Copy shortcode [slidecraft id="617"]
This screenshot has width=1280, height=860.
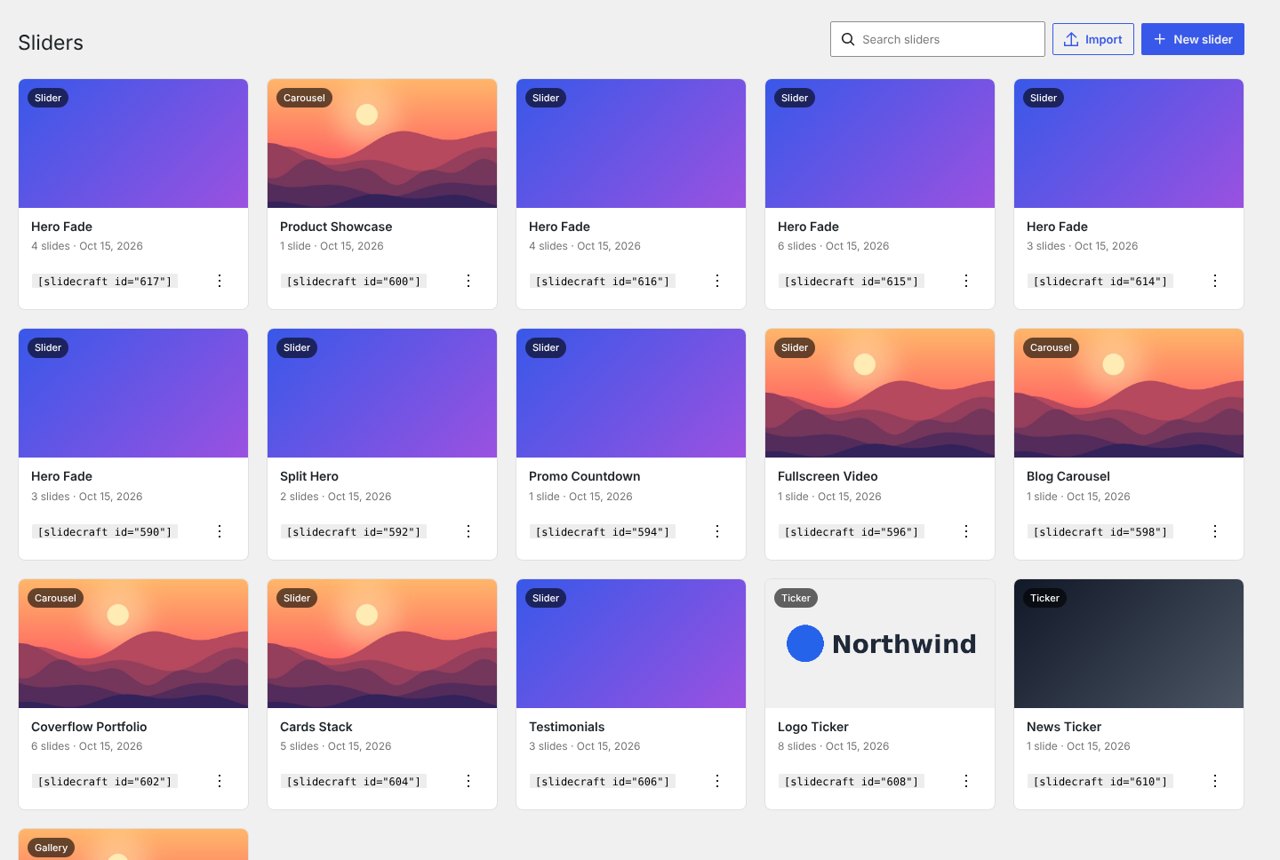tap(105, 281)
